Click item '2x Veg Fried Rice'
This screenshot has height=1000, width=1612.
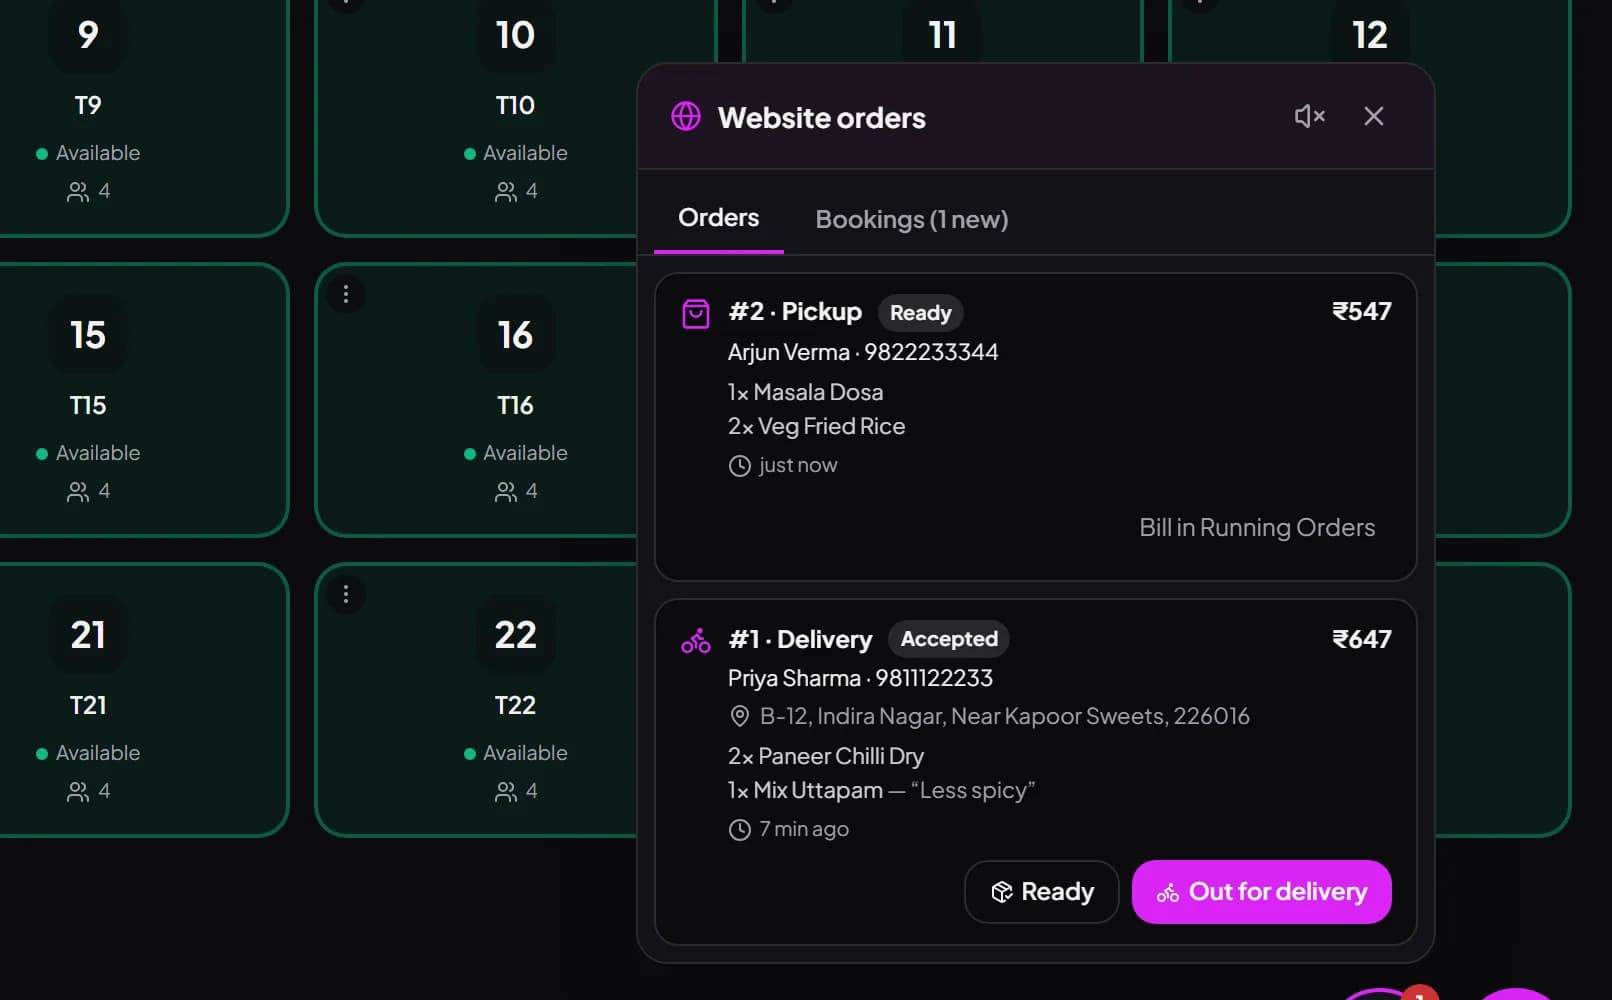[x=816, y=426]
